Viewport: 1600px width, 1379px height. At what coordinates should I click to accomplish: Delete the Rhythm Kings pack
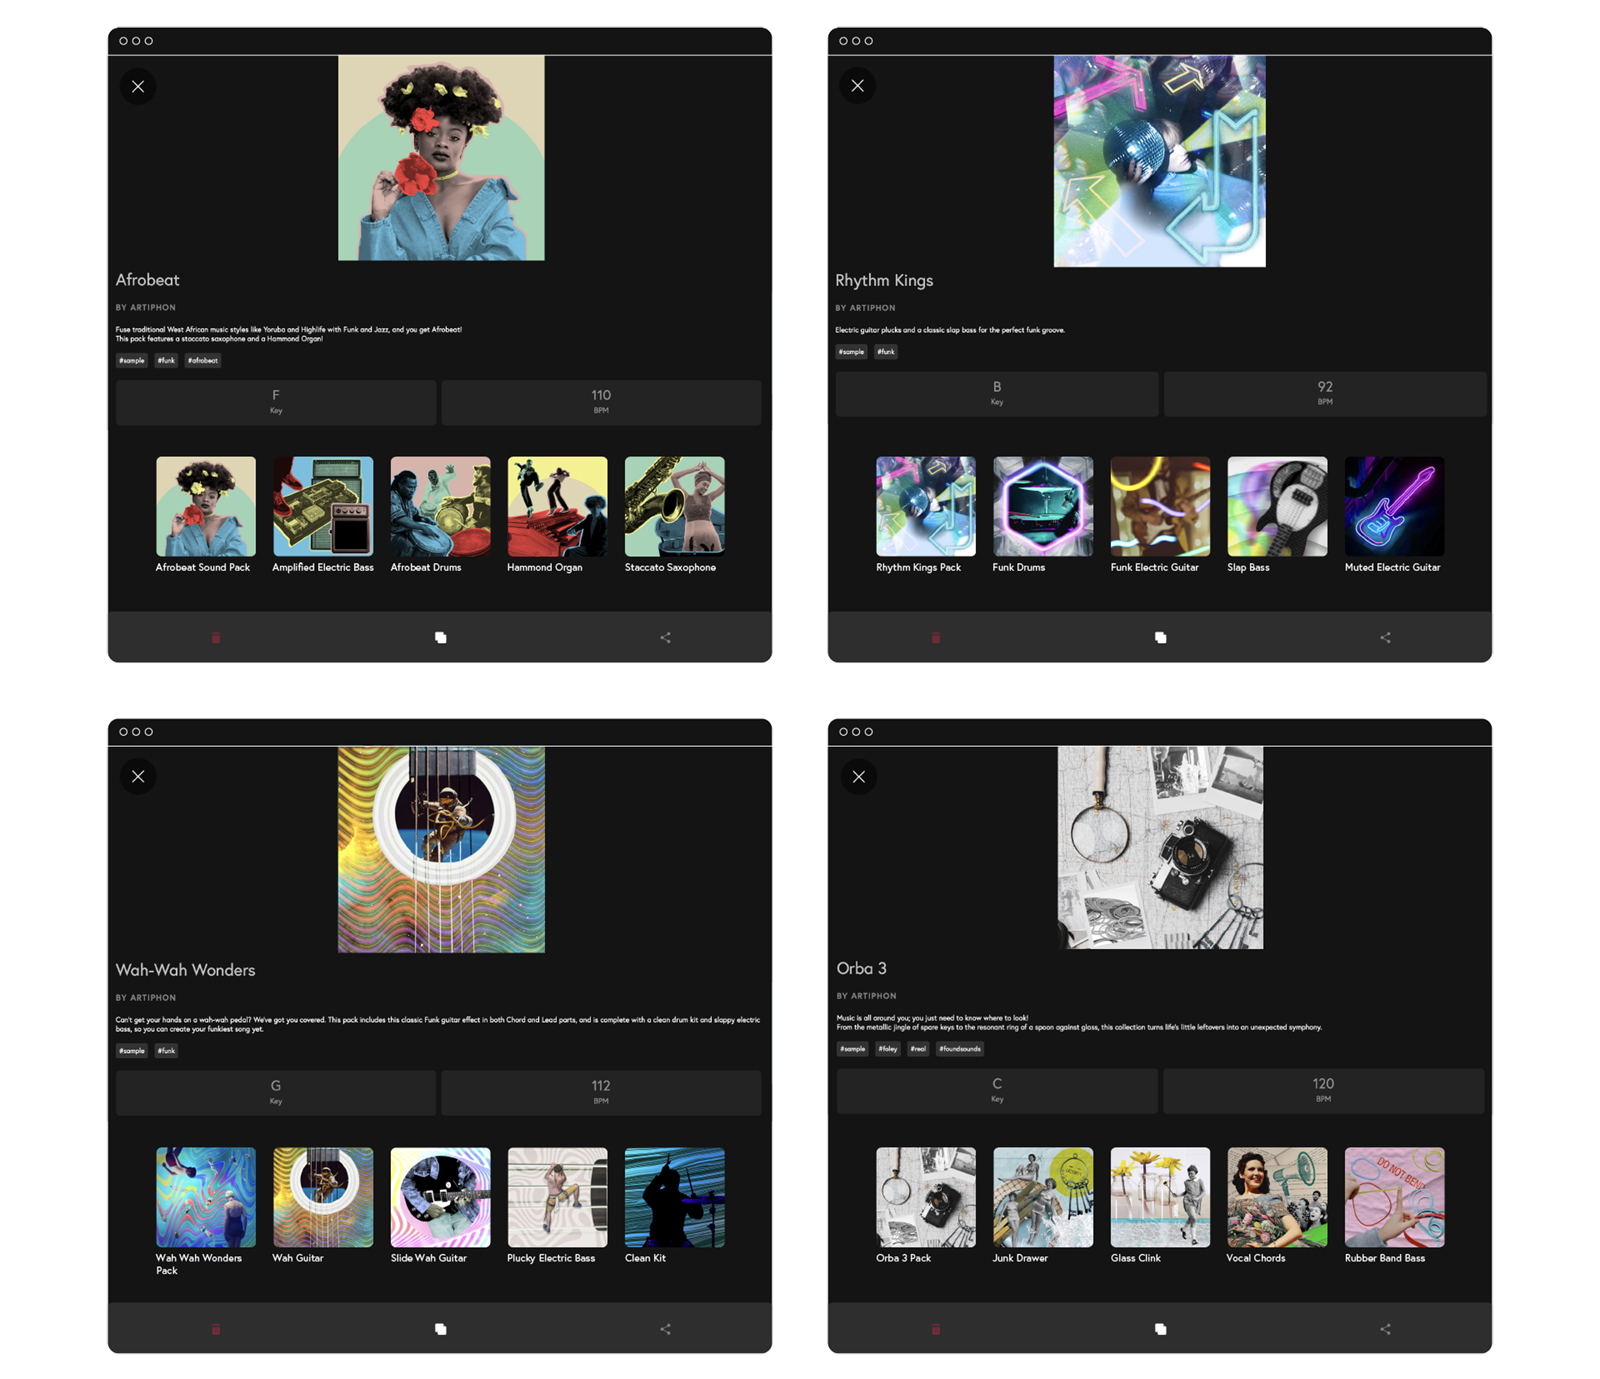click(x=936, y=638)
